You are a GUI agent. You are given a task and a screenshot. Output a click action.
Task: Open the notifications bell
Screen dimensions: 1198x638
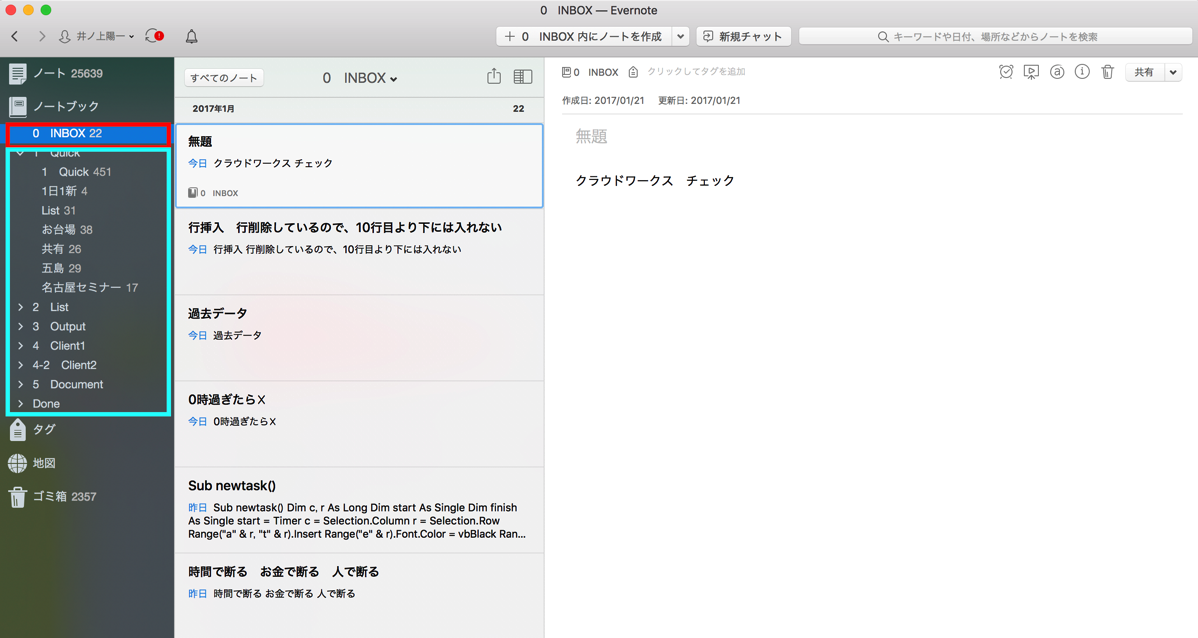click(192, 36)
